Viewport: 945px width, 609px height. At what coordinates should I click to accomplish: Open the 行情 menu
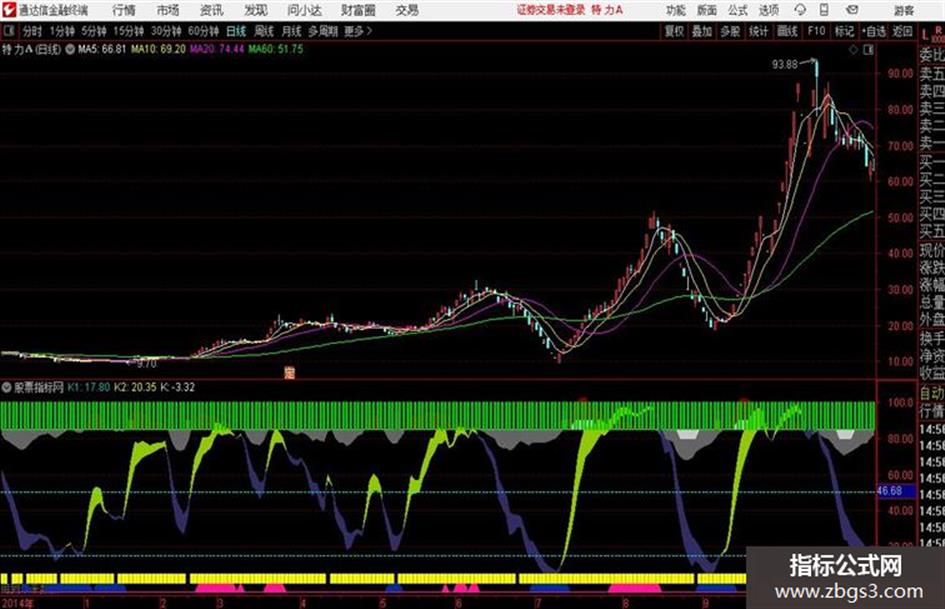[124, 10]
